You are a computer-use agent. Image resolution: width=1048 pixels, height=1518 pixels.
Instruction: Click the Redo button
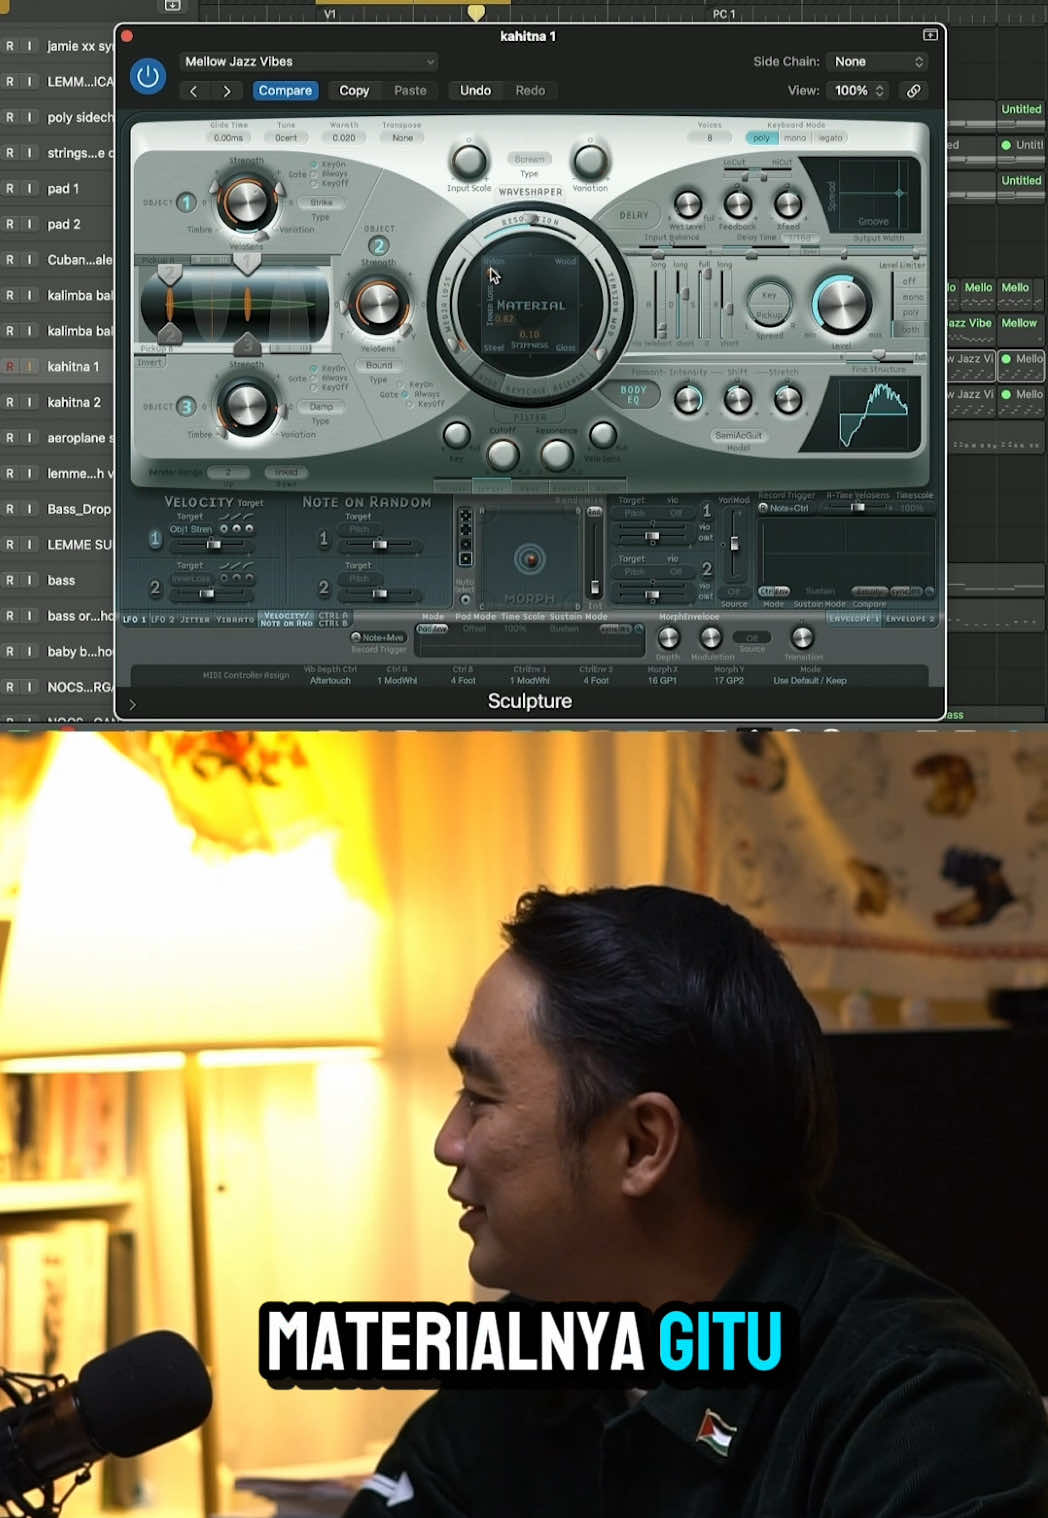[x=530, y=91]
